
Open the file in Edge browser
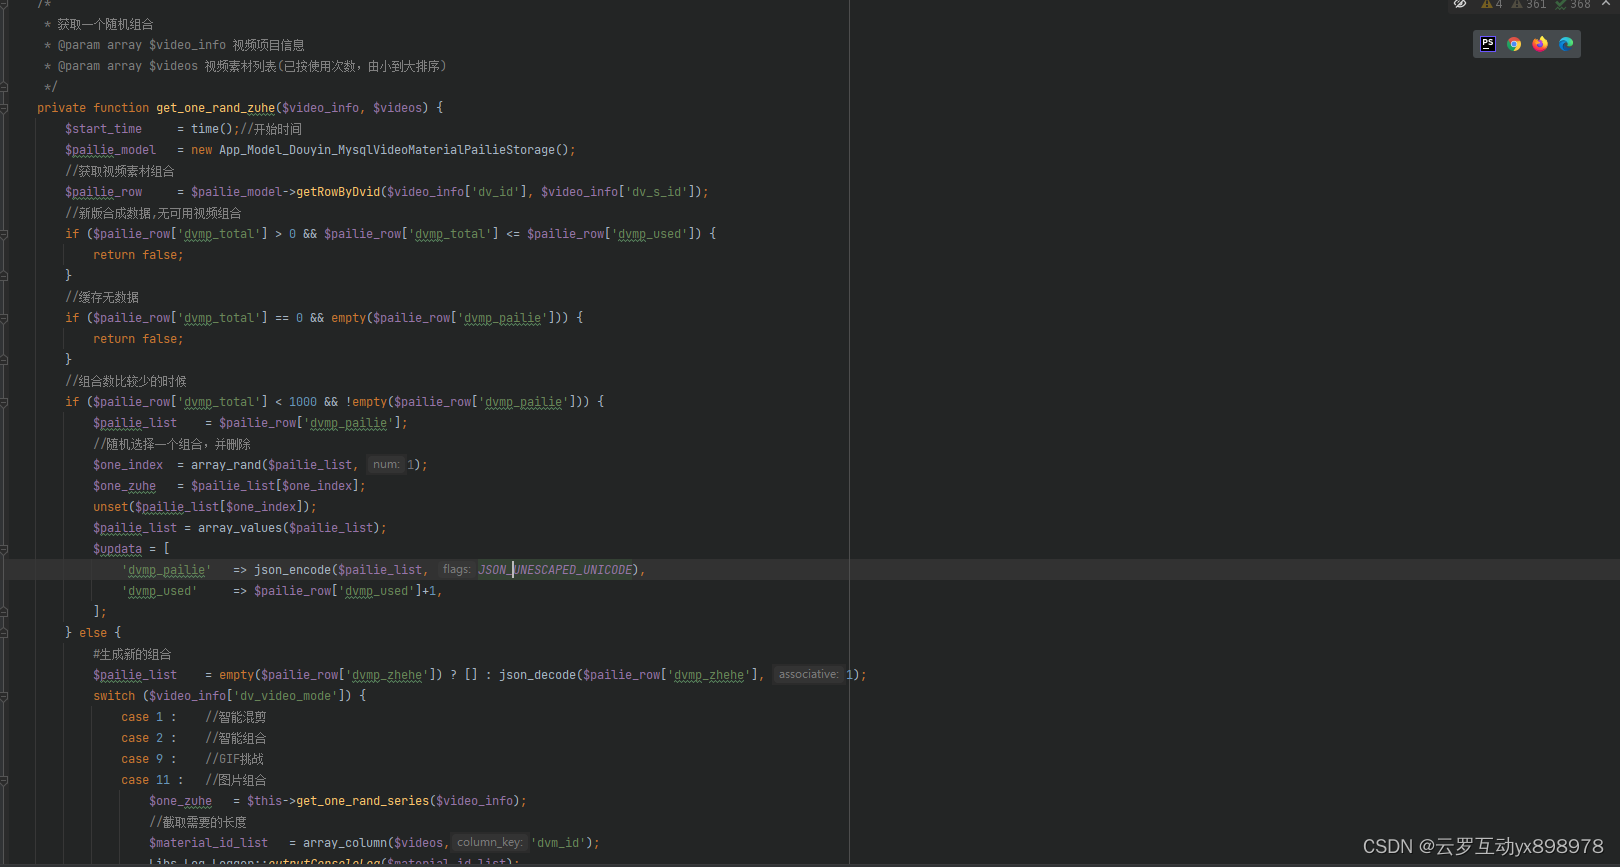1566,44
